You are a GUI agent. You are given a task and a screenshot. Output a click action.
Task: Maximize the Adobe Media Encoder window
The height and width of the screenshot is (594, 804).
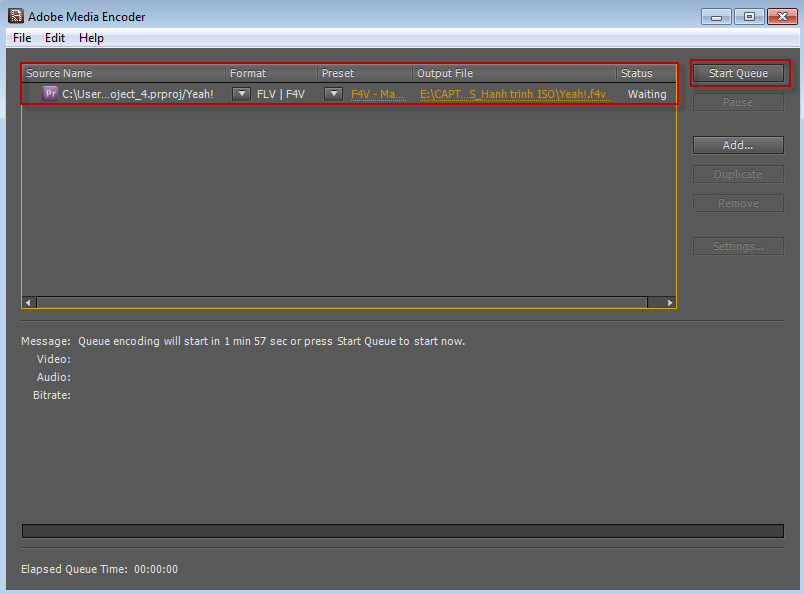[x=749, y=17]
